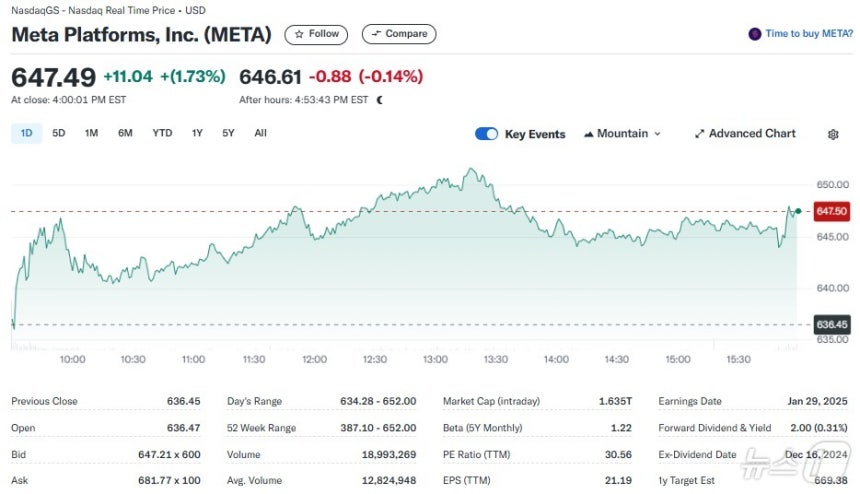This screenshot has height=494, width=860.
Task: Click the 647.50 price marker on chart
Action: click(832, 211)
